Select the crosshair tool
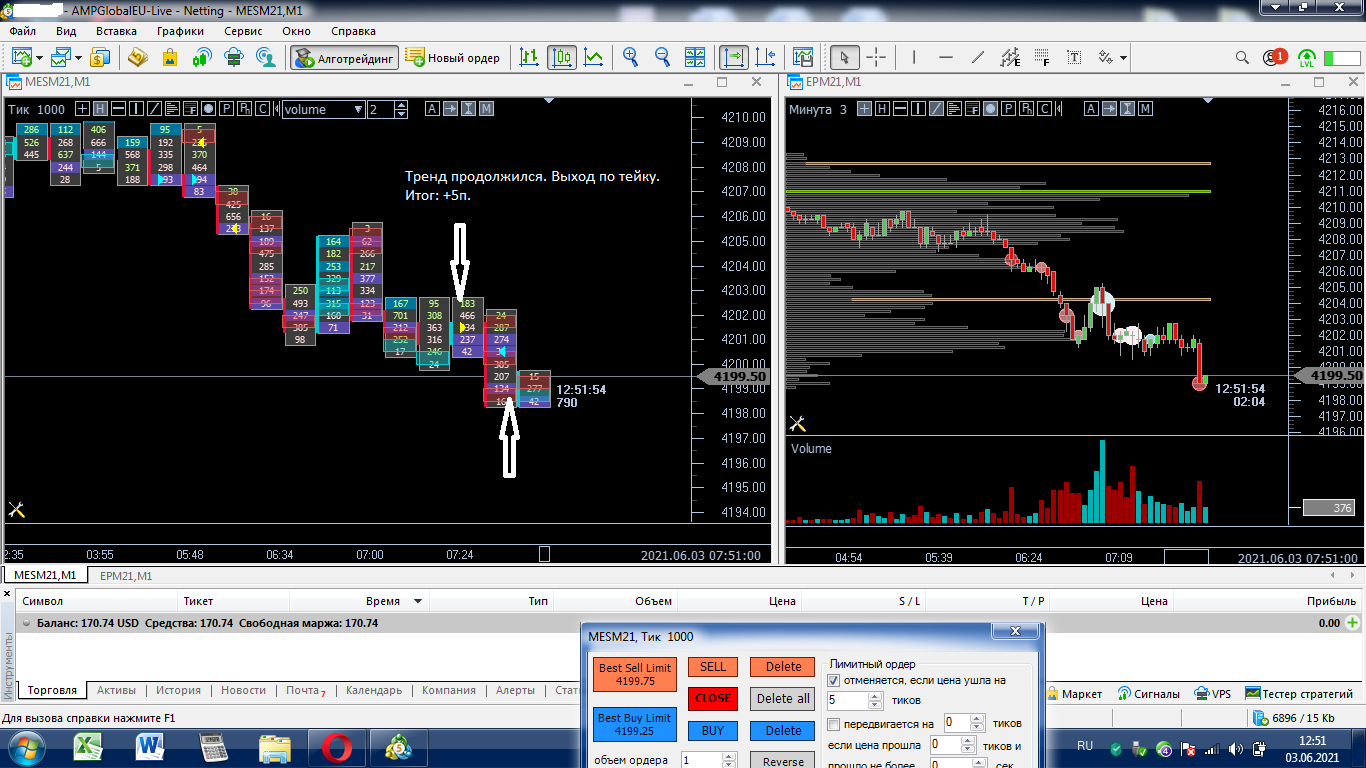The height and width of the screenshot is (768, 1366). (x=876, y=57)
